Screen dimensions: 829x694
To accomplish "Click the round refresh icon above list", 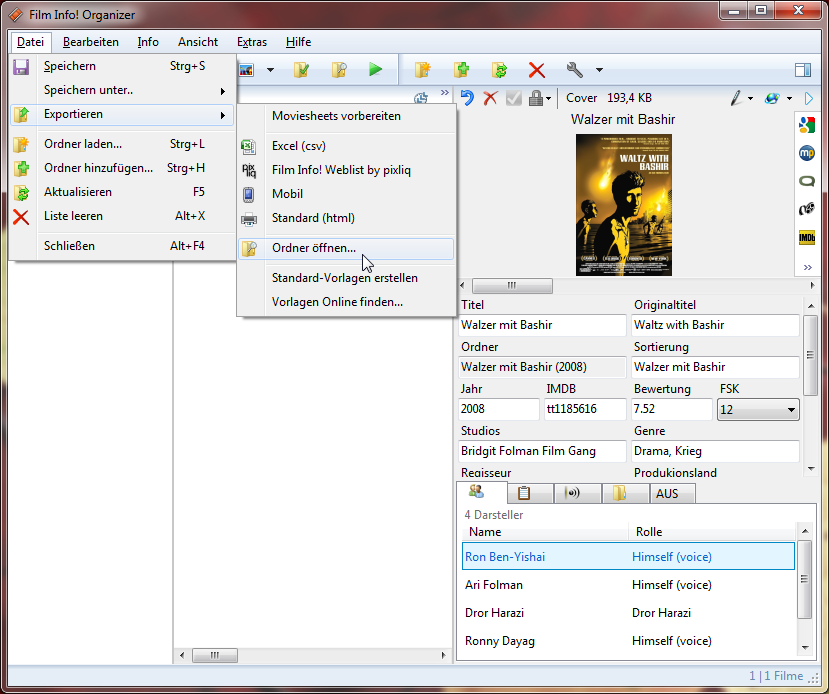I will pyautogui.click(x=421, y=98).
